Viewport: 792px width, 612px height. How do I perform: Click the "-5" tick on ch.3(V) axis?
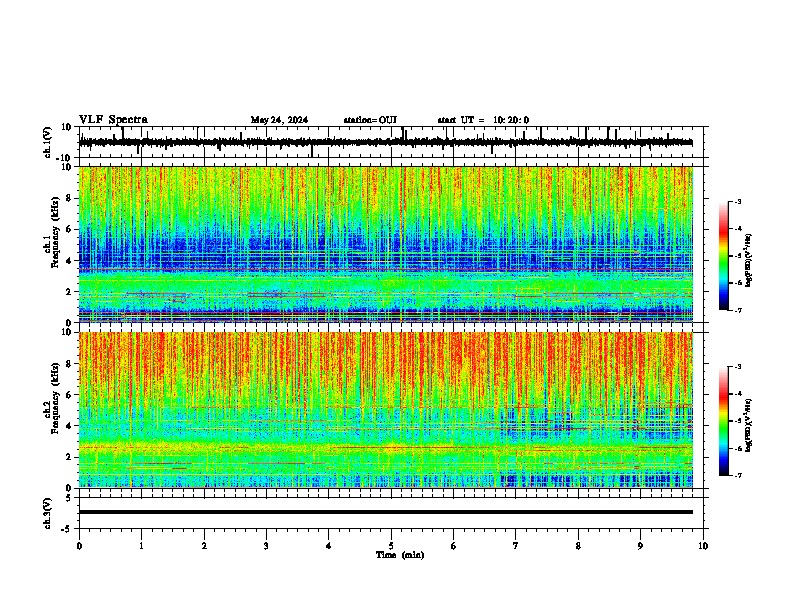(67, 529)
